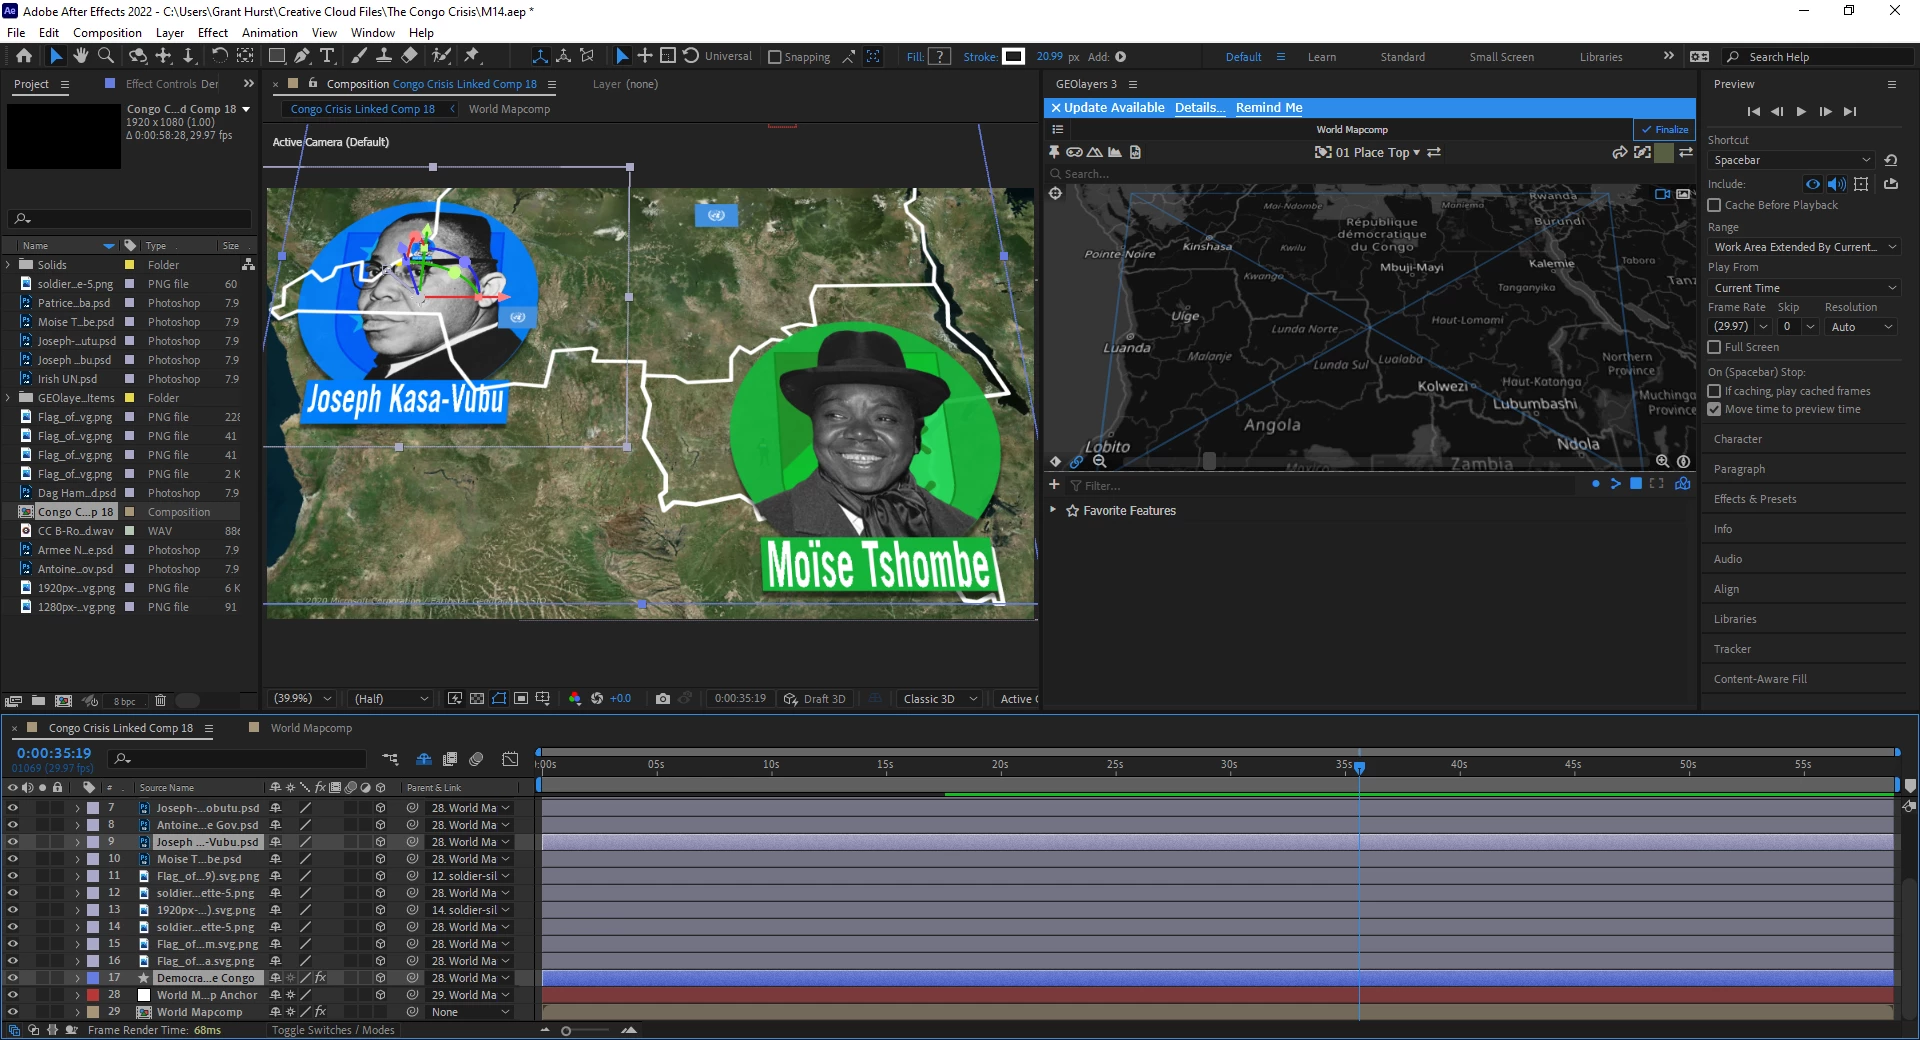Open the Graph Editor in timeline

(x=510, y=760)
